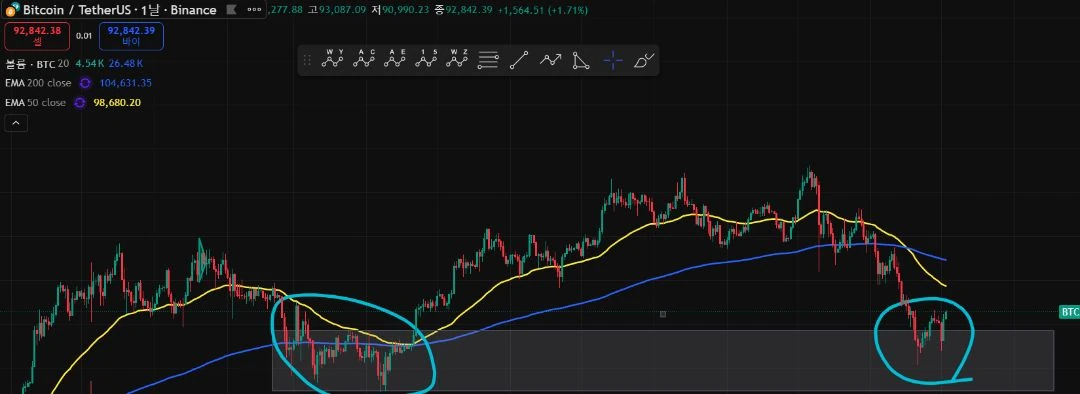Select the Fibonacci retracement tool
The height and width of the screenshot is (394, 1080).
tap(488, 61)
